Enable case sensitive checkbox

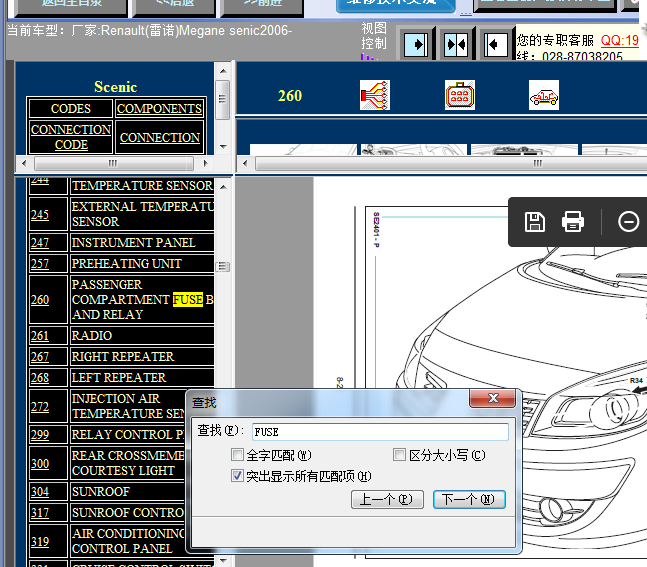point(399,455)
